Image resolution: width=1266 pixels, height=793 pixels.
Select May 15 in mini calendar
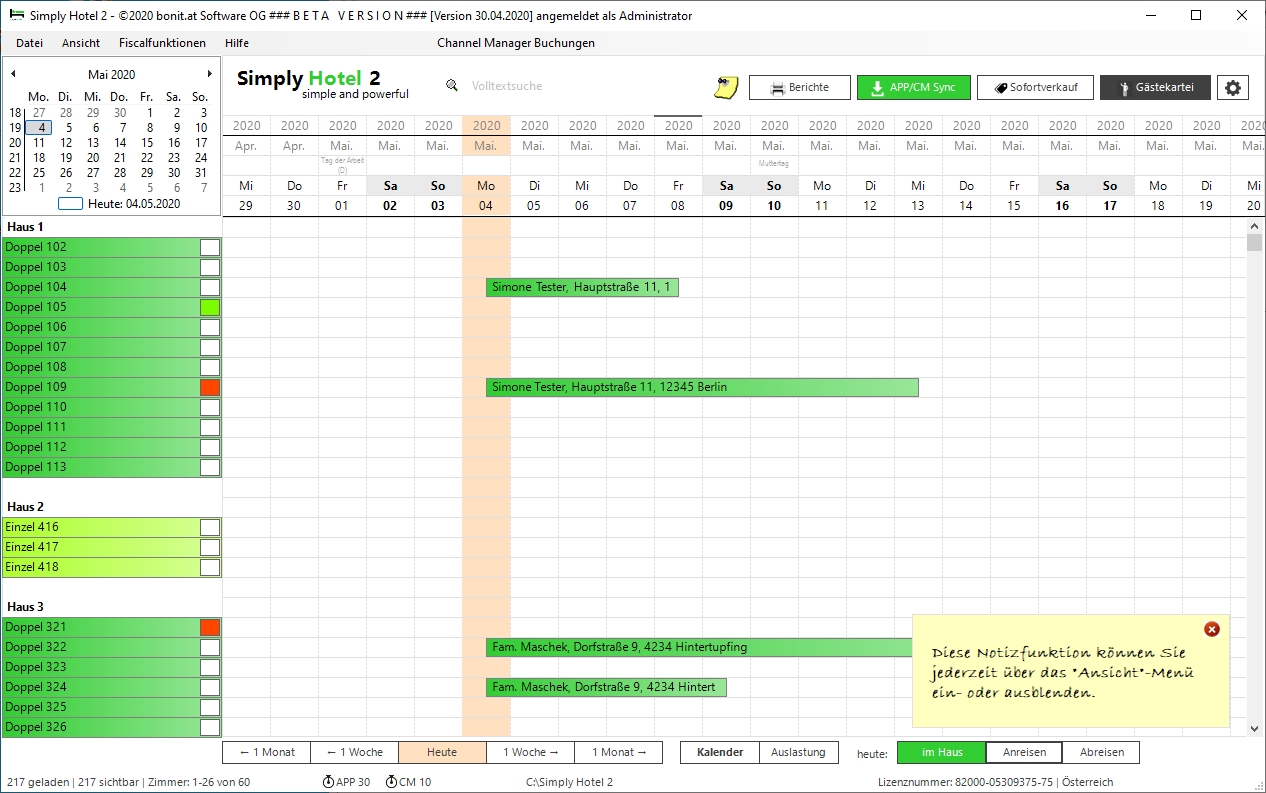tap(148, 142)
